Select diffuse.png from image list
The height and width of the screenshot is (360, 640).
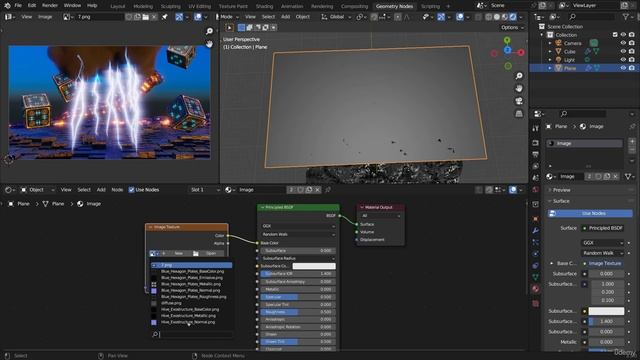pos(171,303)
